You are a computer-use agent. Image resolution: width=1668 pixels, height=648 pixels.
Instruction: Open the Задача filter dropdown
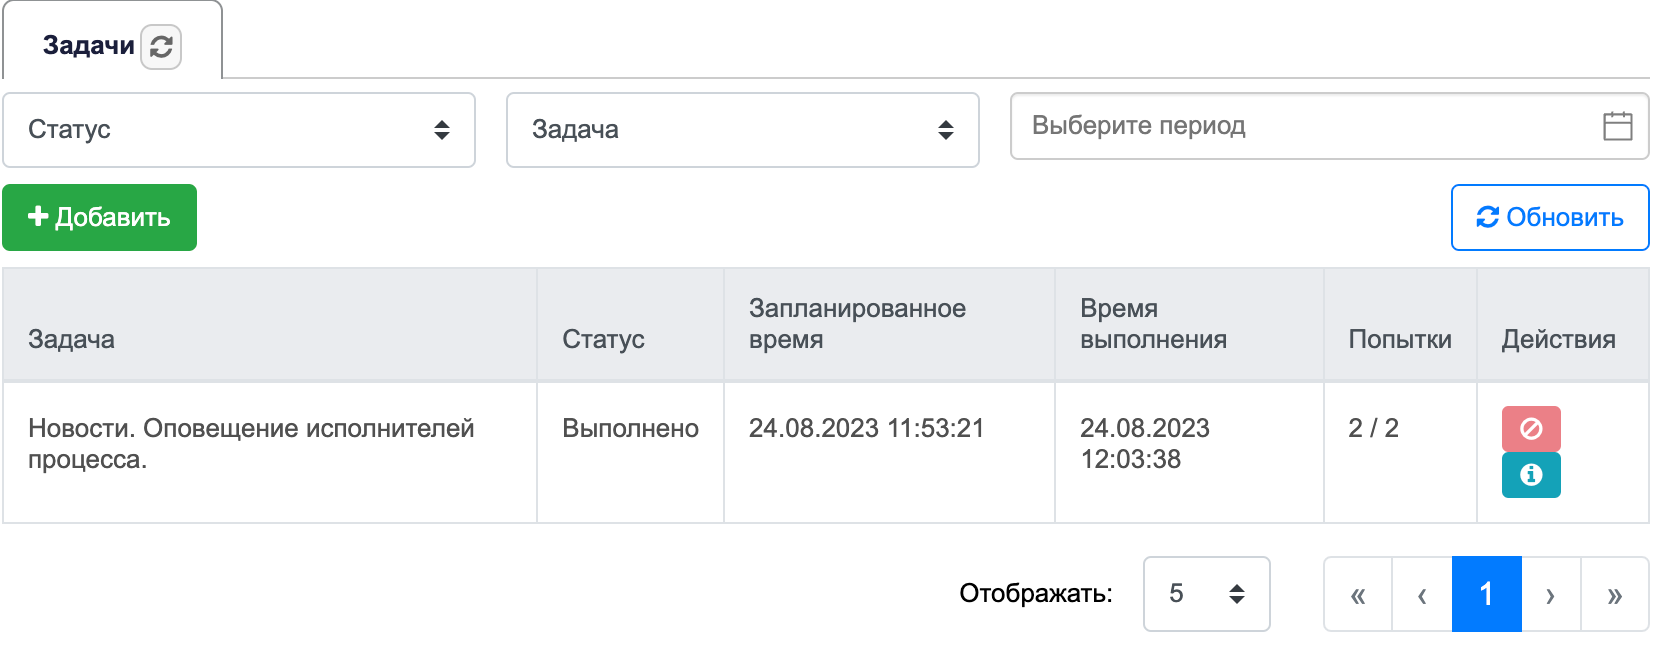pyautogui.click(x=743, y=130)
